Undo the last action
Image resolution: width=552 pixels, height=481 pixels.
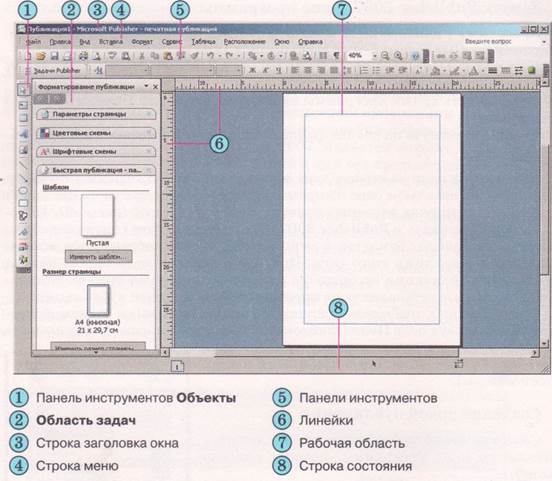coord(211,55)
